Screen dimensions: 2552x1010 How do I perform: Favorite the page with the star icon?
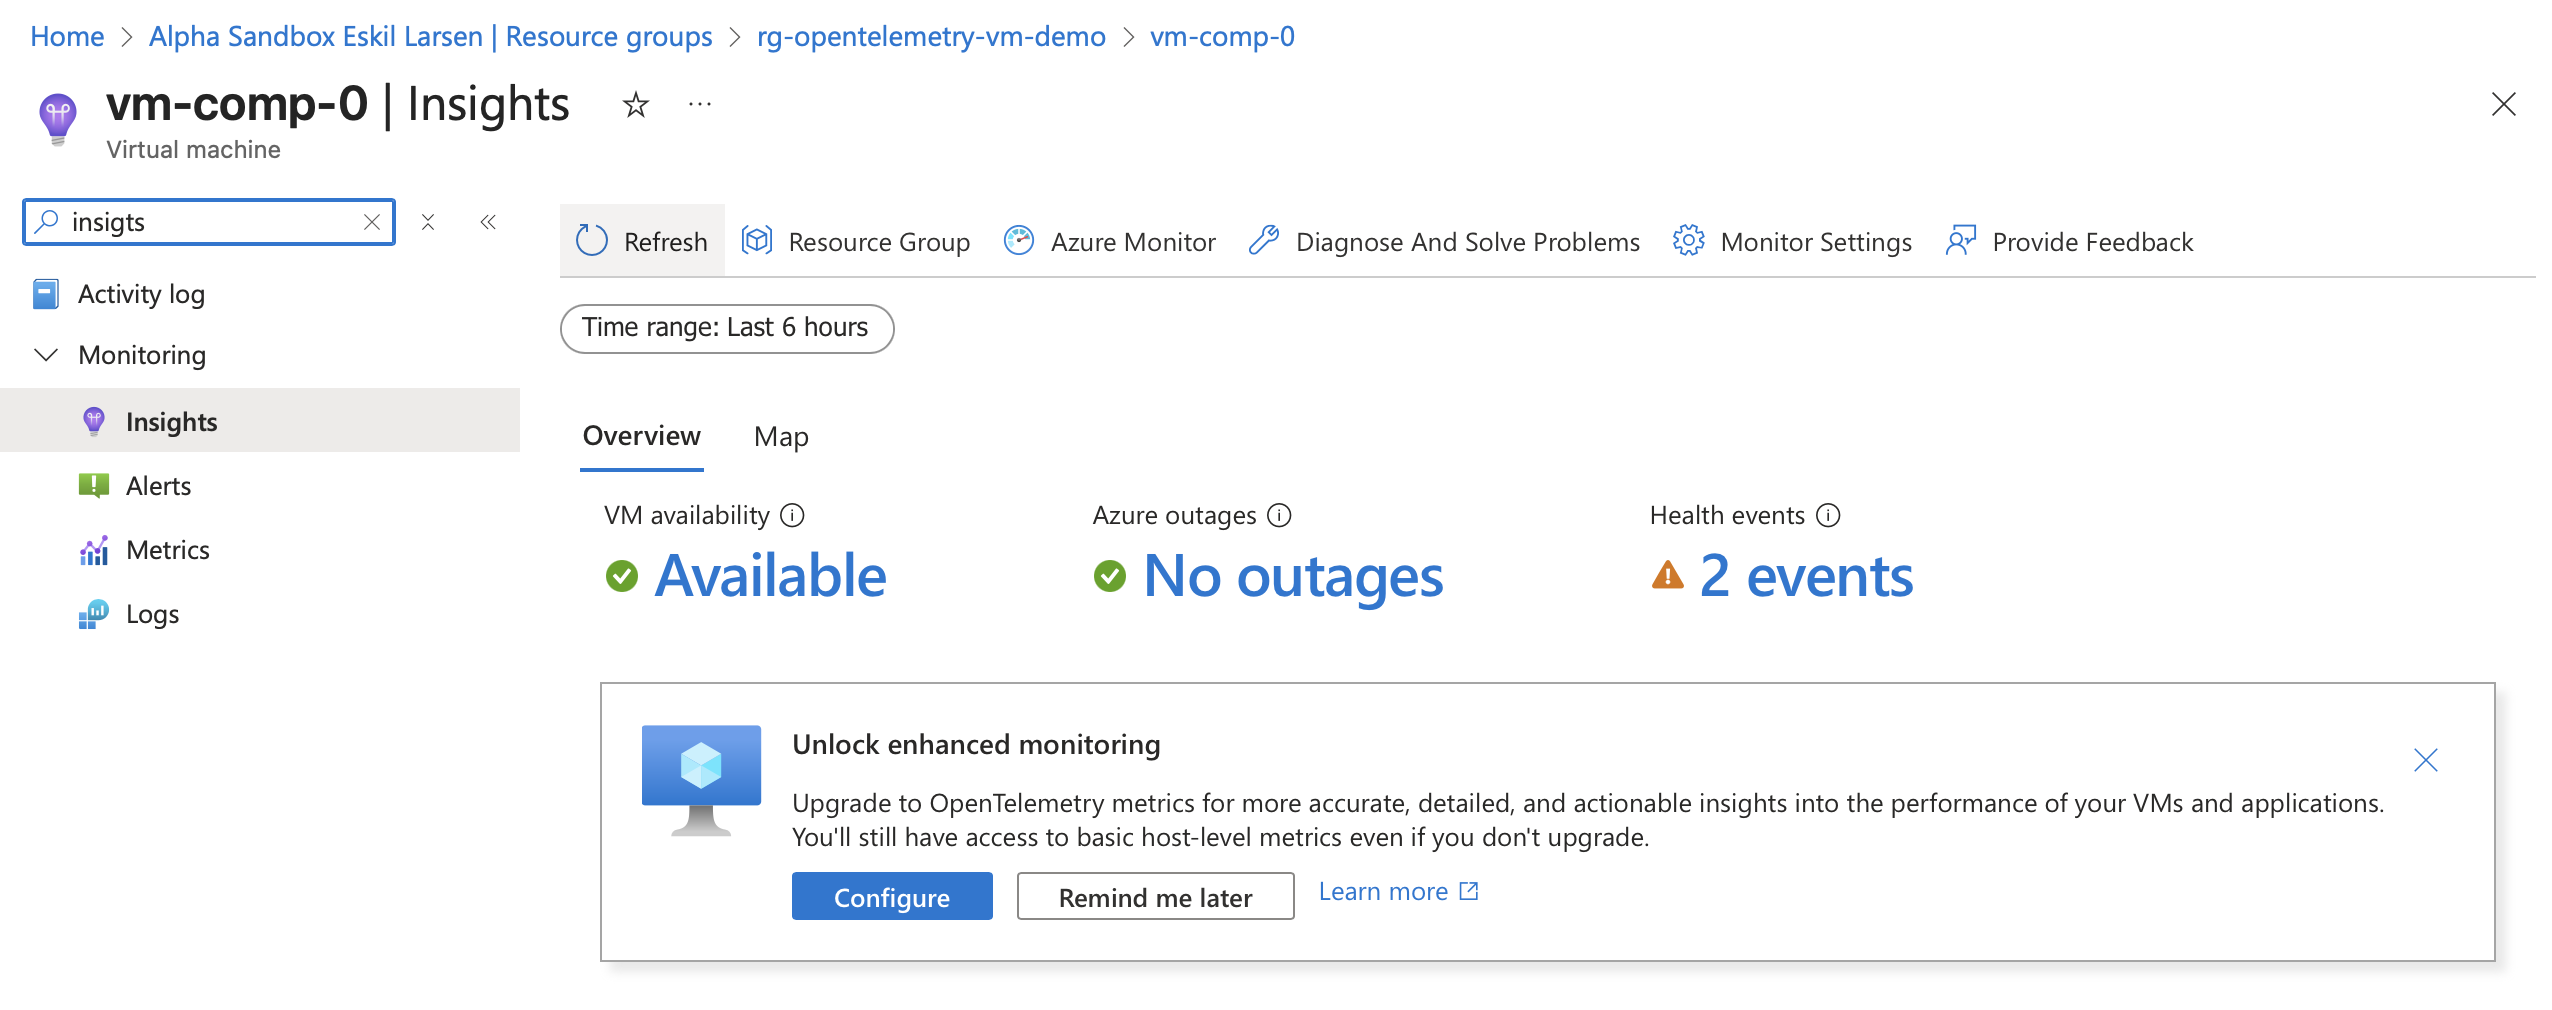[x=635, y=104]
